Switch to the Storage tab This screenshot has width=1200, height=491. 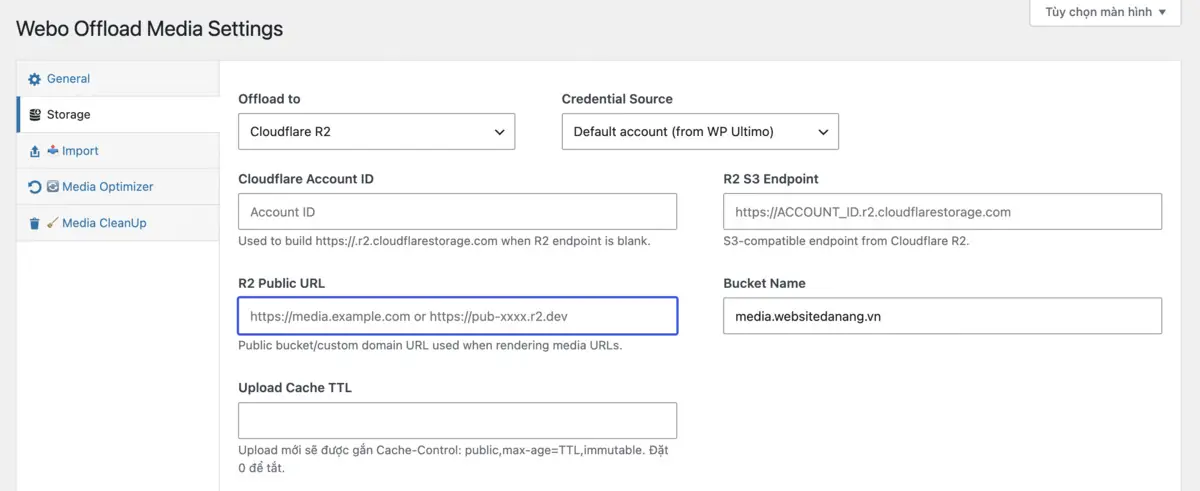[x=118, y=114]
